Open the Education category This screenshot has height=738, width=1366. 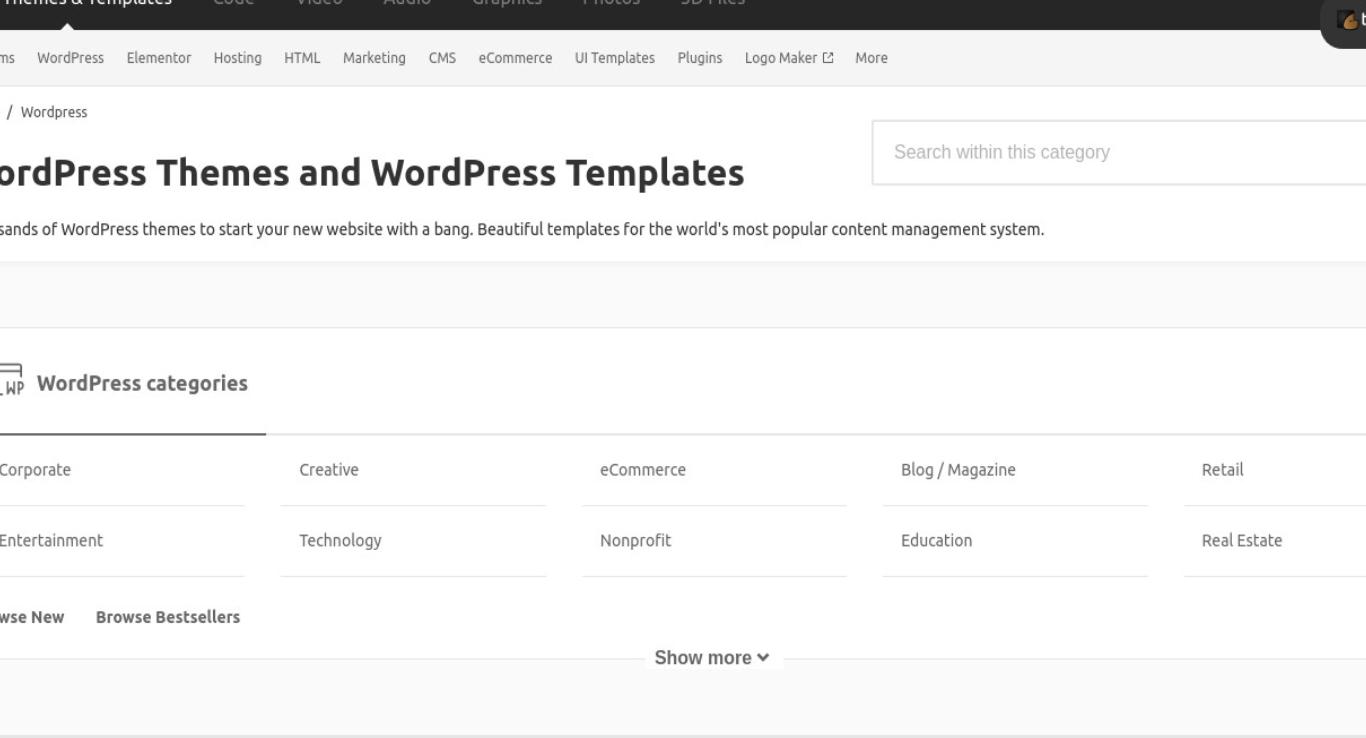point(936,541)
